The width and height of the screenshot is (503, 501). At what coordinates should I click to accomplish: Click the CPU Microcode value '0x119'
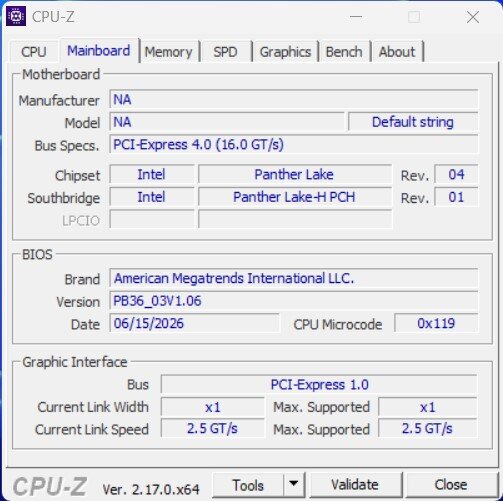click(x=436, y=323)
